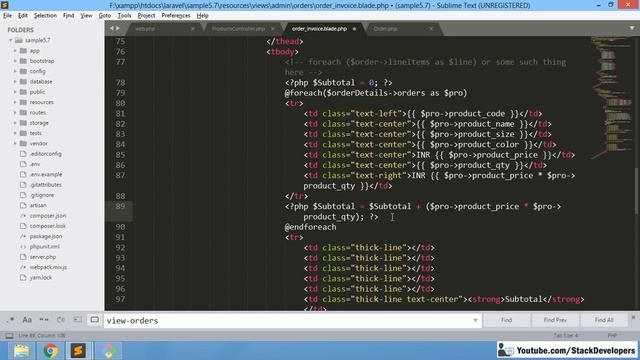The width and height of the screenshot is (640, 360).
Task: Open the Preferences menu
Action: tap(176, 16)
